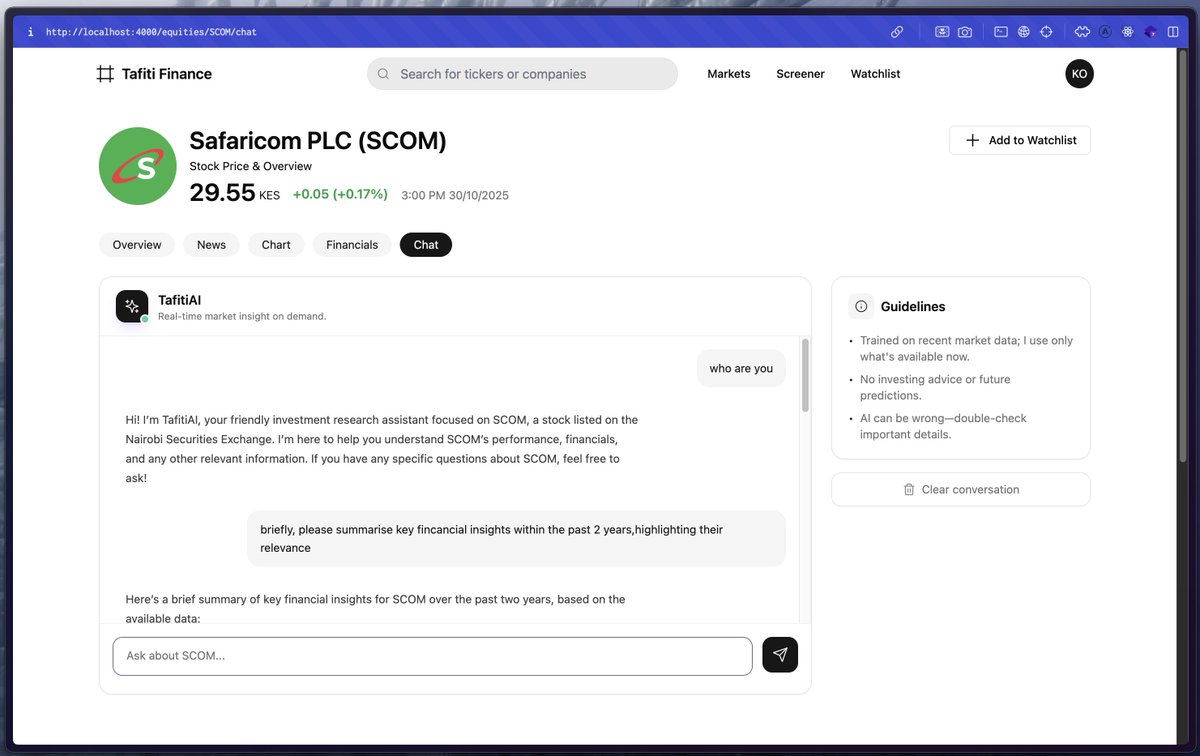Click the "Hi! I'm TafitiAI" reply text
The image size is (1200, 756).
coord(382,449)
